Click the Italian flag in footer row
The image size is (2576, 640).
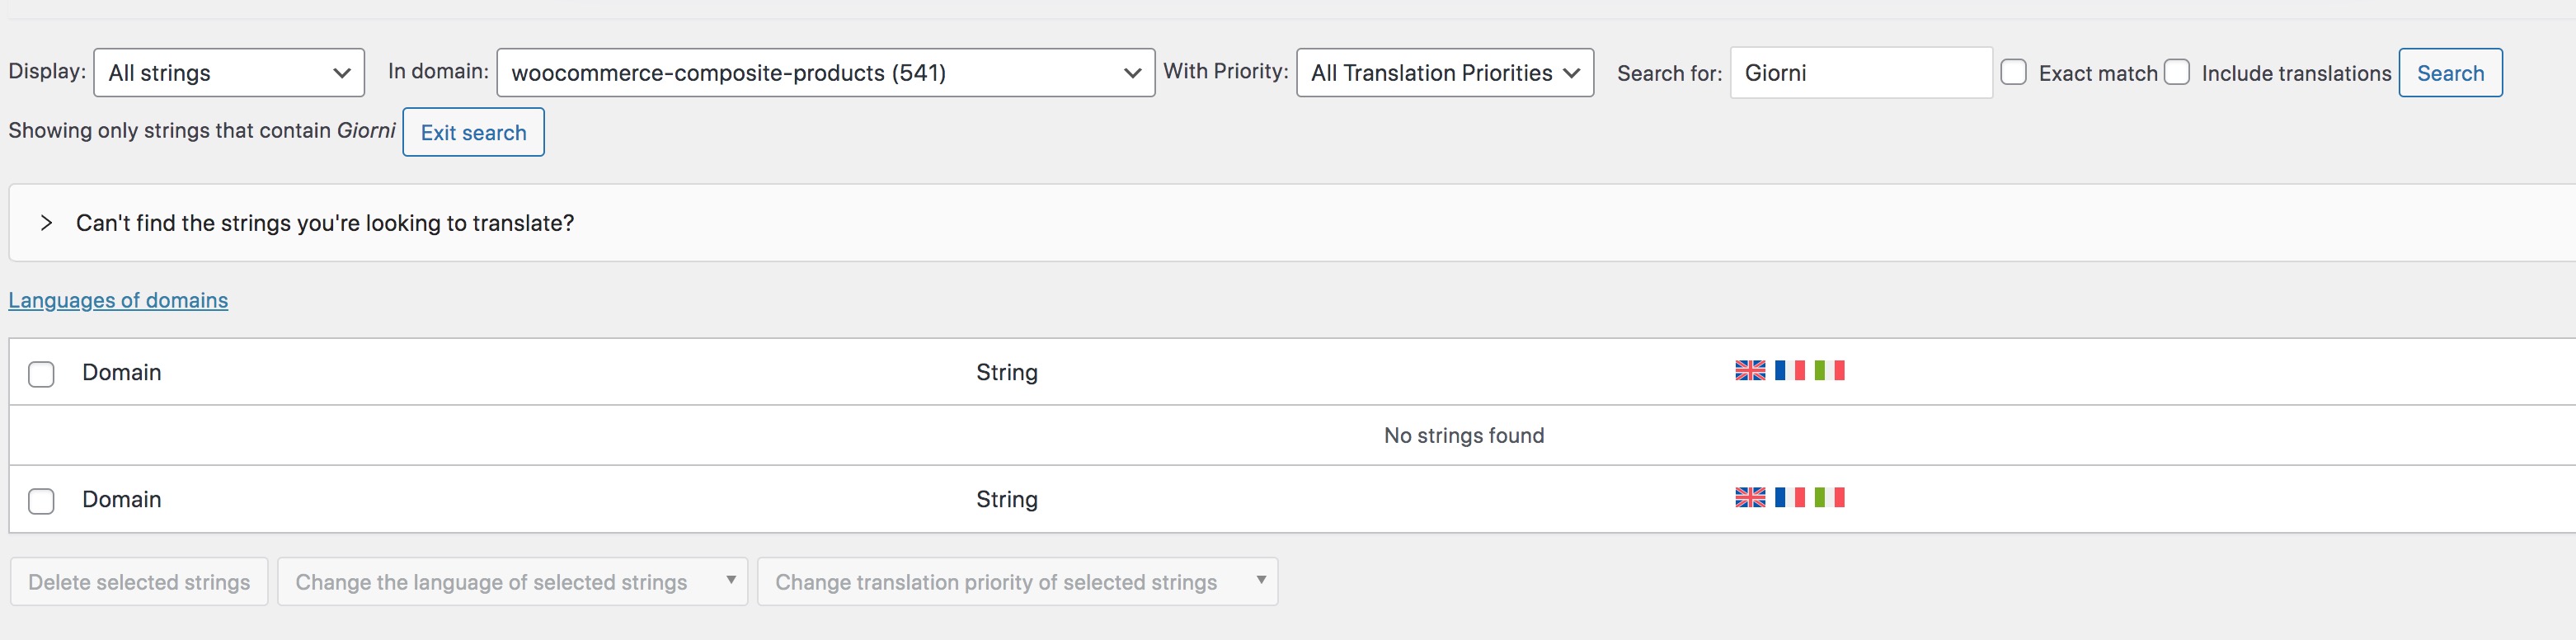[1830, 498]
